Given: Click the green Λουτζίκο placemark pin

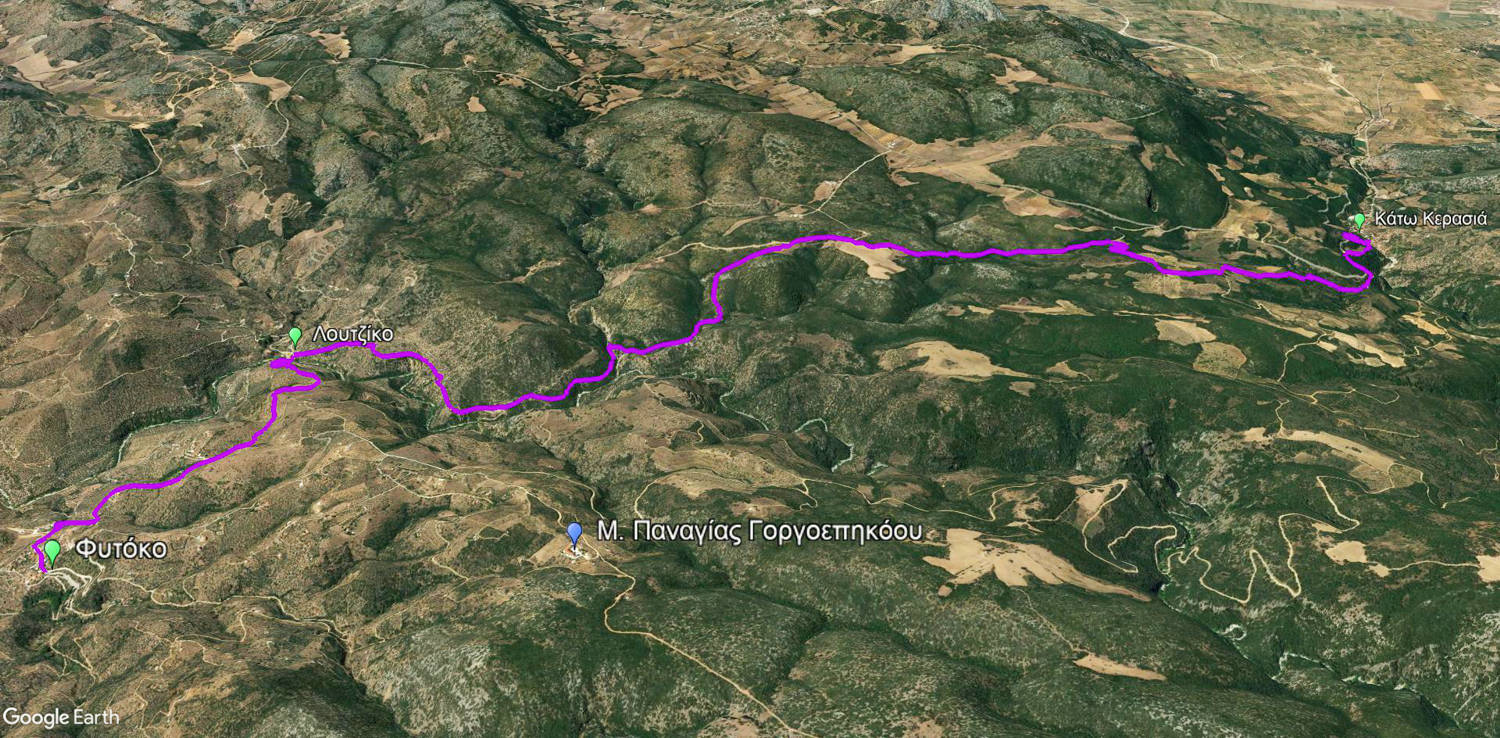Looking at the screenshot, I should pyautogui.click(x=295, y=337).
